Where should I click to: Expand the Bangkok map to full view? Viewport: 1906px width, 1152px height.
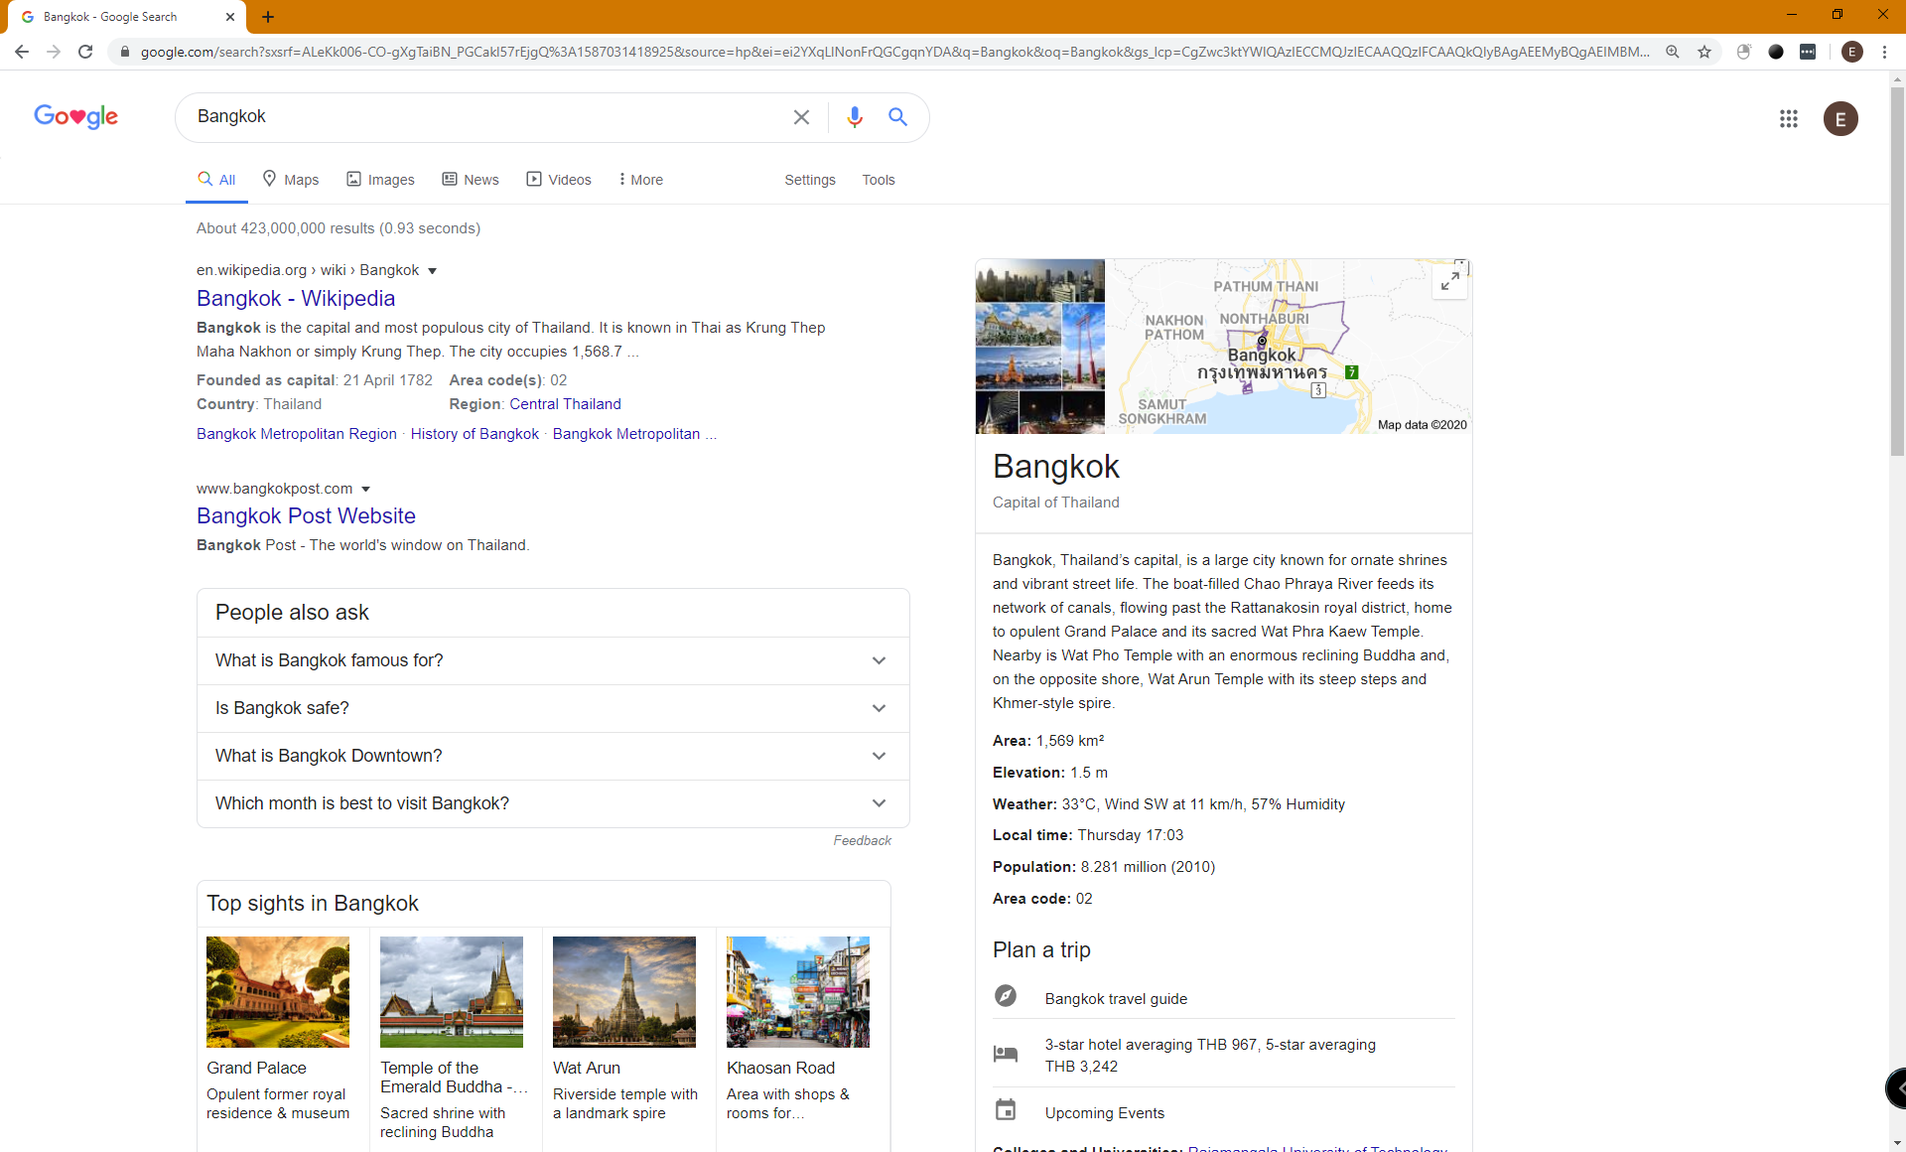pyautogui.click(x=1449, y=282)
